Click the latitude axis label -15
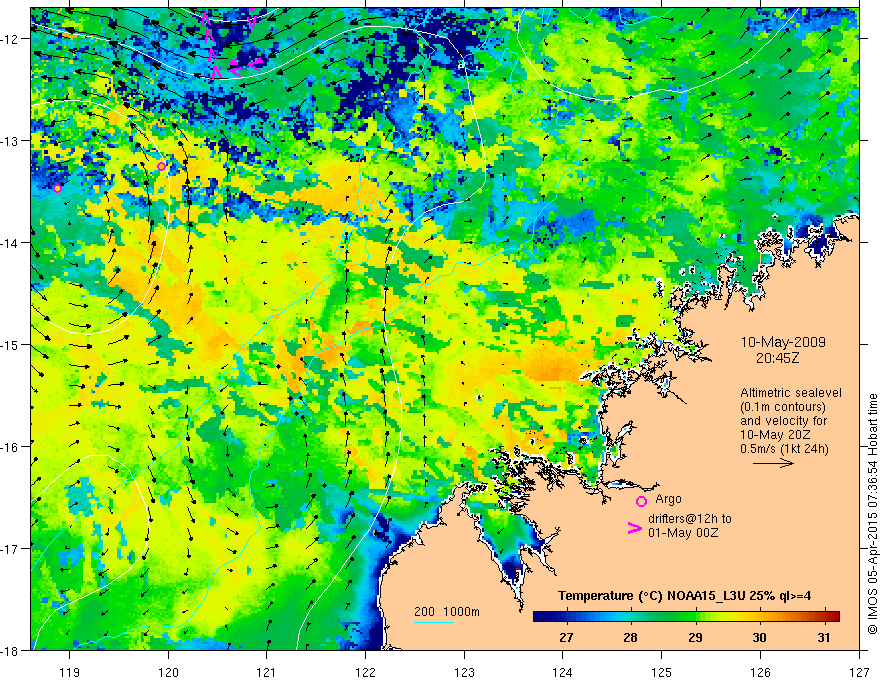Image resolution: width=880 pixels, height=680 pixels. (11, 344)
